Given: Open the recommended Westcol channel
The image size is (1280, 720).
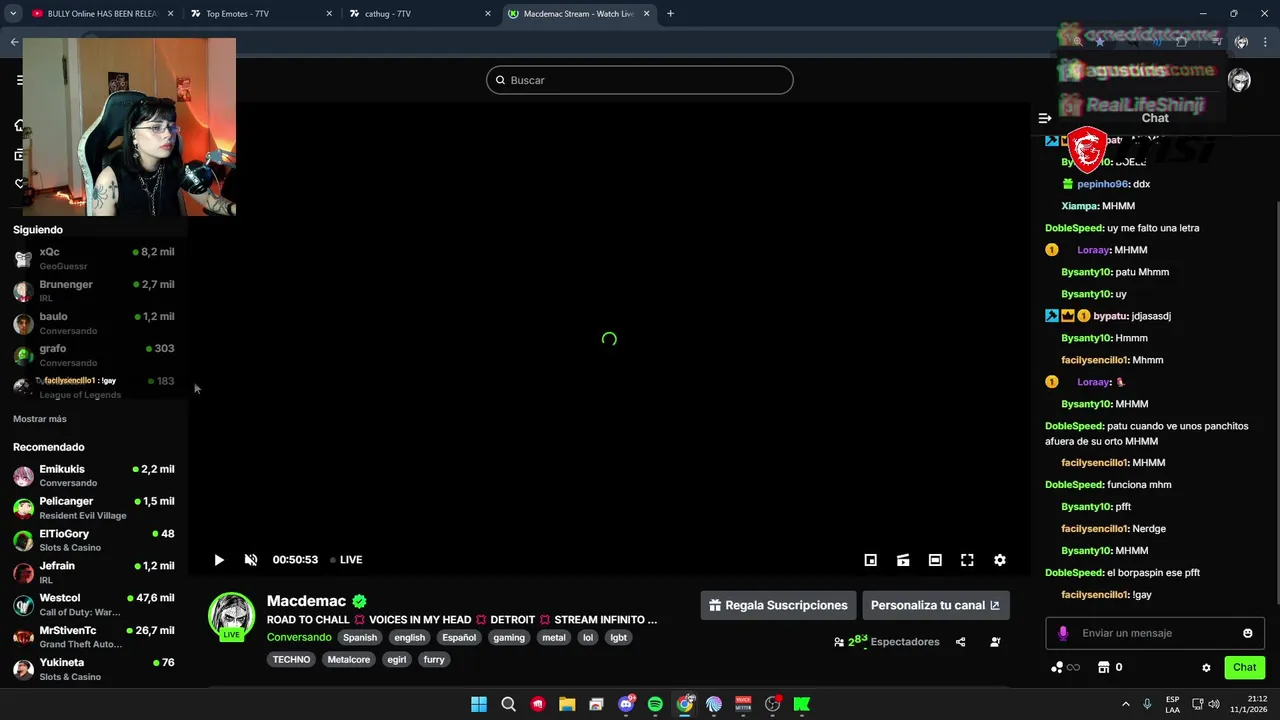Looking at the screenshot, I should [94, 605].
